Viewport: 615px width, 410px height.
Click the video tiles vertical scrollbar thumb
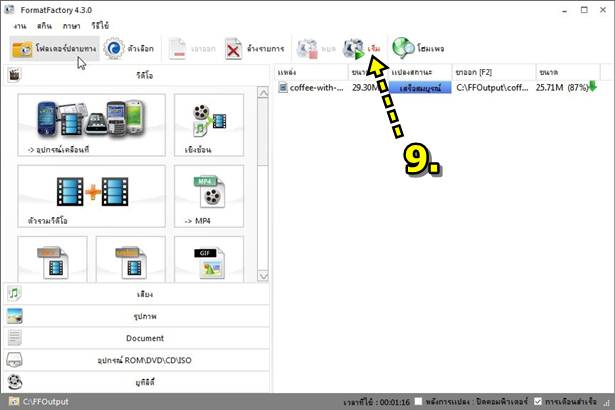point(263,132)
